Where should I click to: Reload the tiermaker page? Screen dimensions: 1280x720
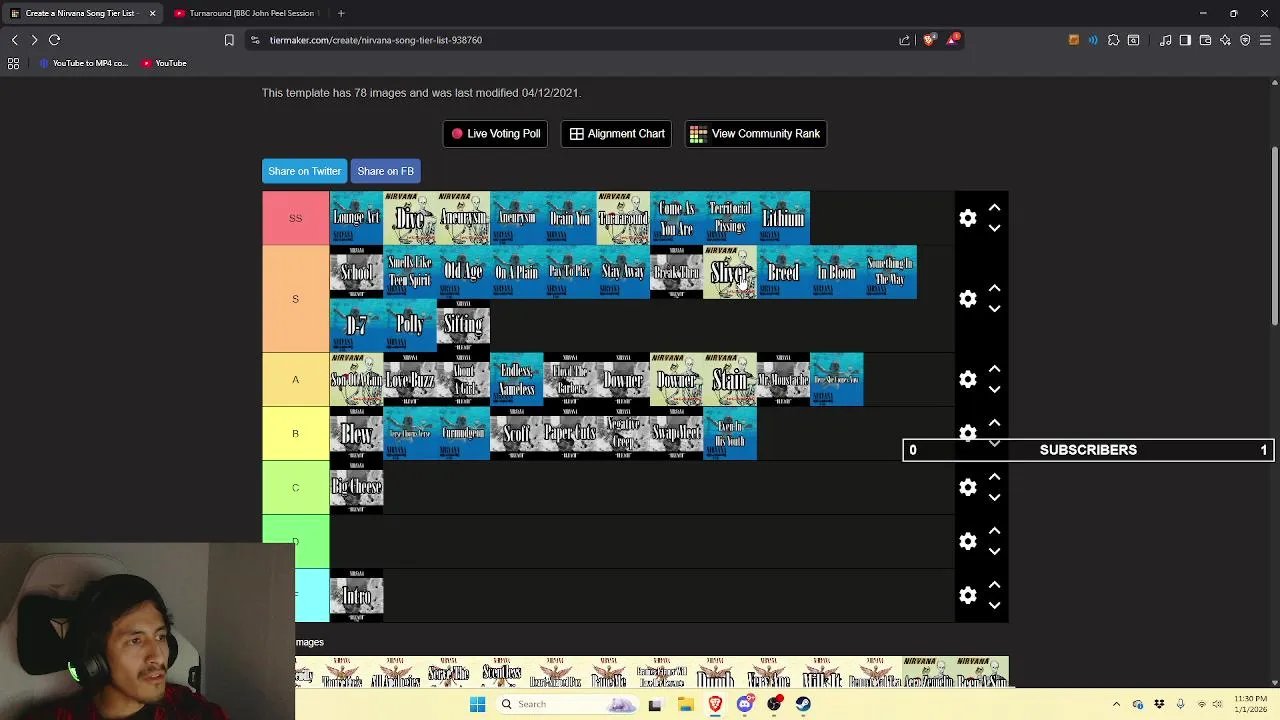tap(55, 40)
